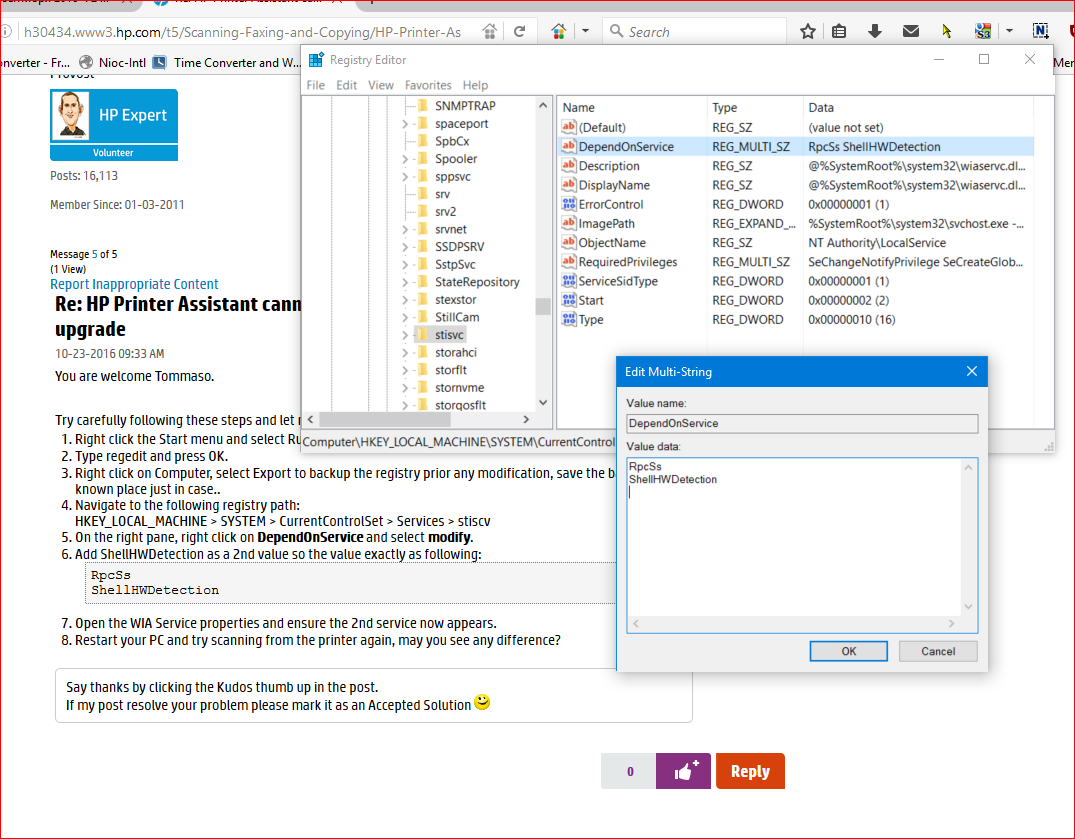Click the browser Search box
Image resolution: width=1075 pixels, height=839 pixels.
(x=694, y=32)
